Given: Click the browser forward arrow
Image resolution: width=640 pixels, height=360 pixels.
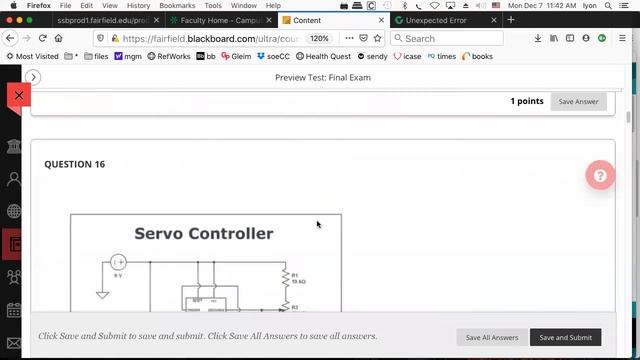Looking at the screenshot, I should pyautogui.click(x=27, y=38).
